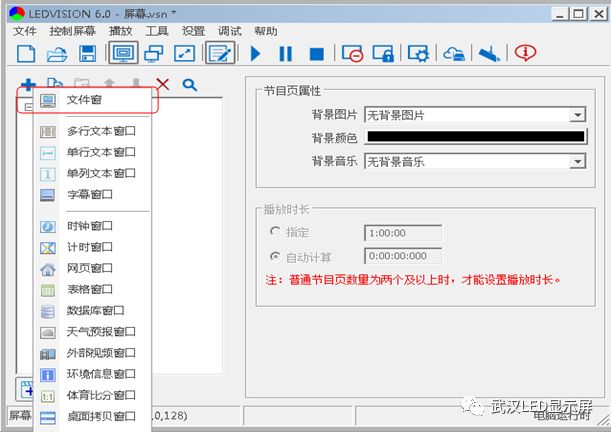Collapse the tree node minus expander
This screenshot has width=612, height=433.
tap(28, 107)
